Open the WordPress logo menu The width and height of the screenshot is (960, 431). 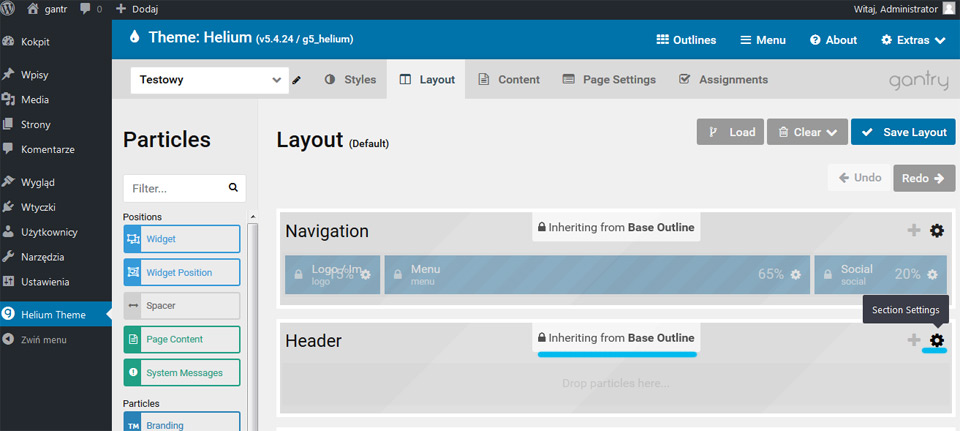[9, 9]
